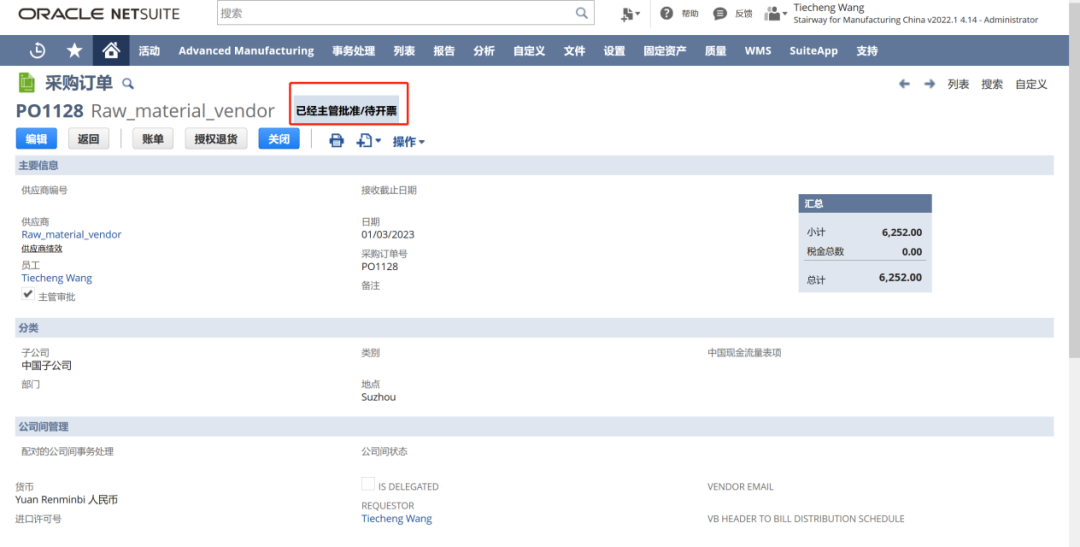
Task: Open the Raw_material_vendor supplier link
Action: coord(72,234)
